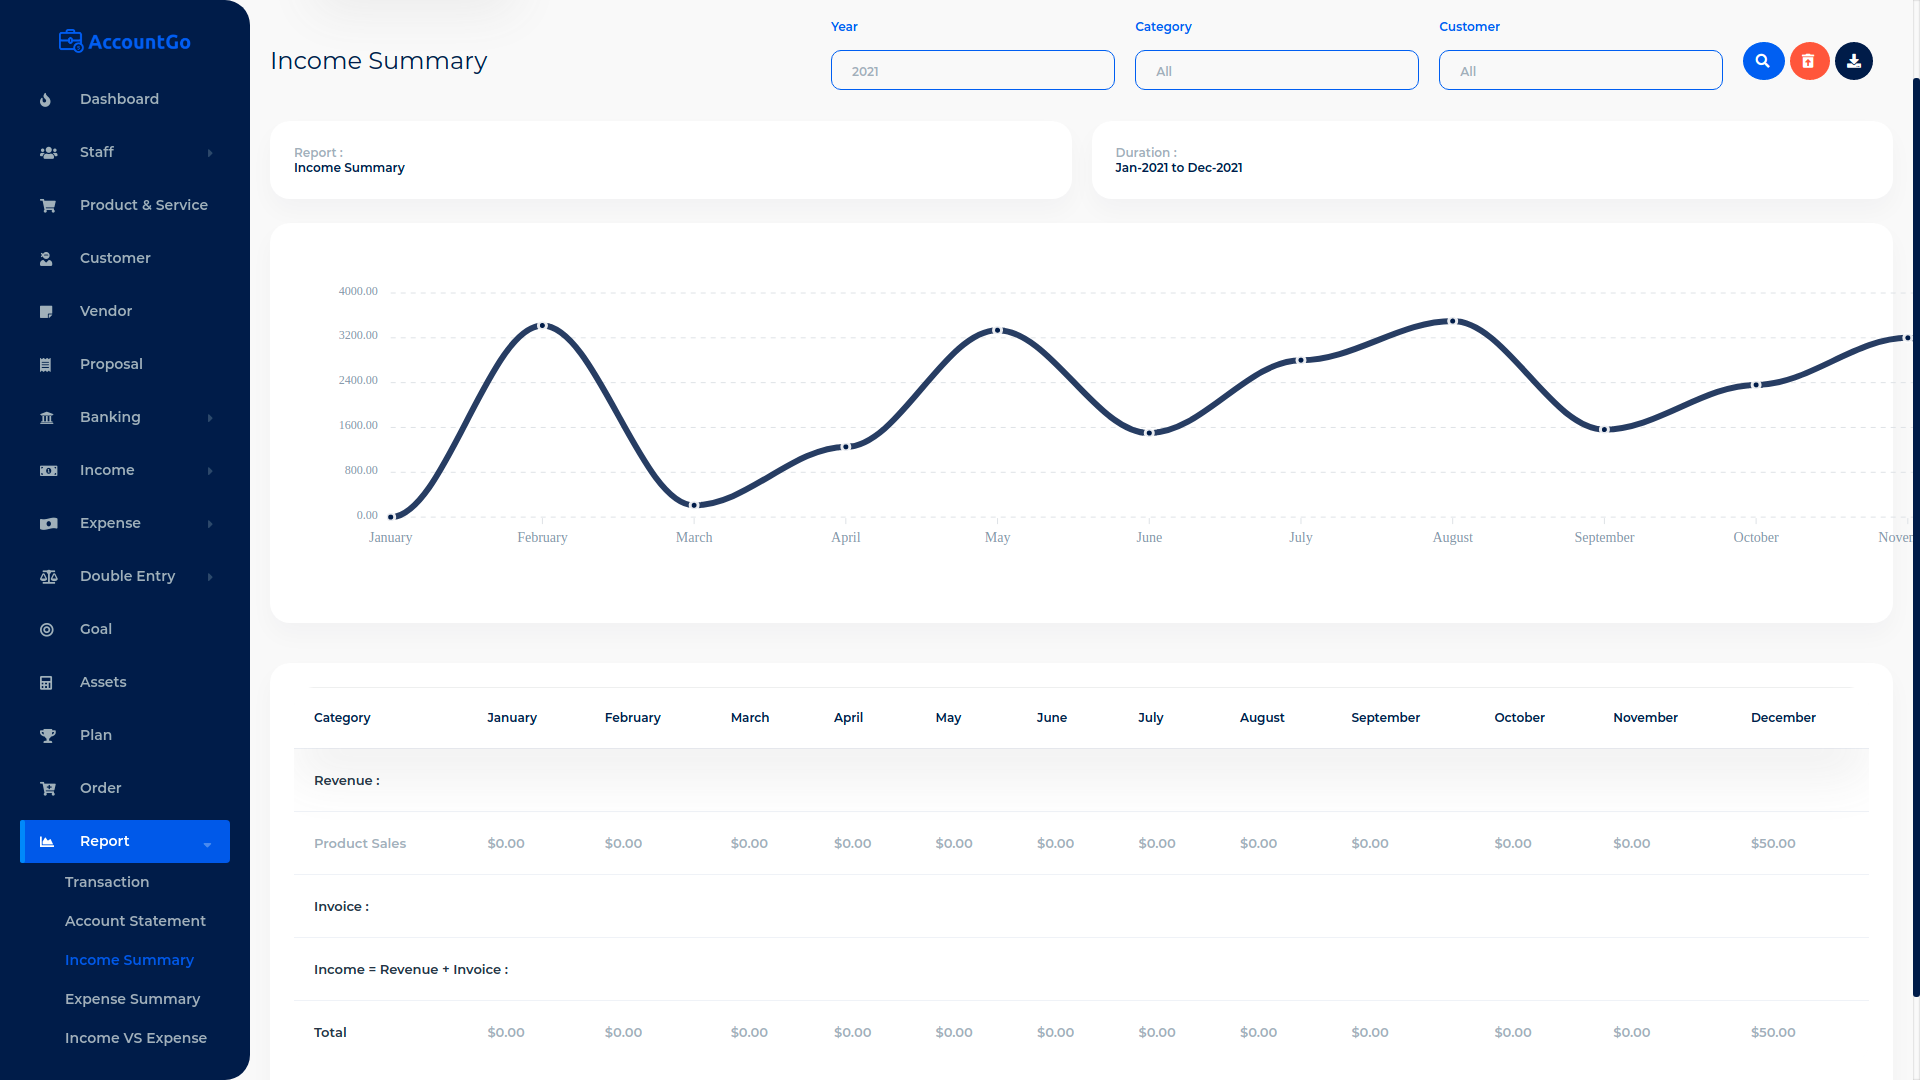Expand the Expense submenu arrow
The width and height of the screenshot is (1920, 1080).
[x=210, y=524]
